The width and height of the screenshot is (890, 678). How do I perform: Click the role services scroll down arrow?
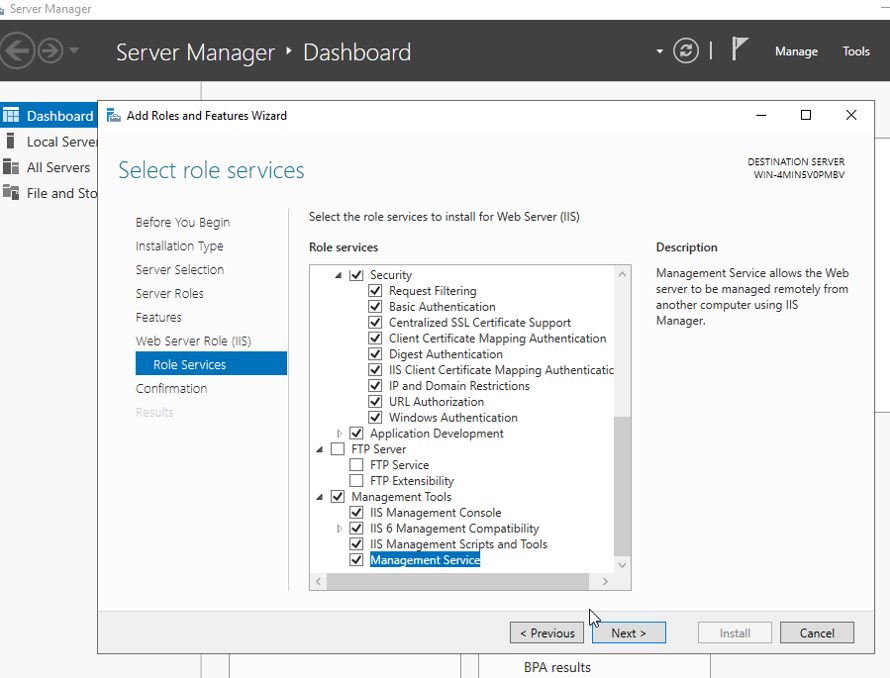coord(622,565)
